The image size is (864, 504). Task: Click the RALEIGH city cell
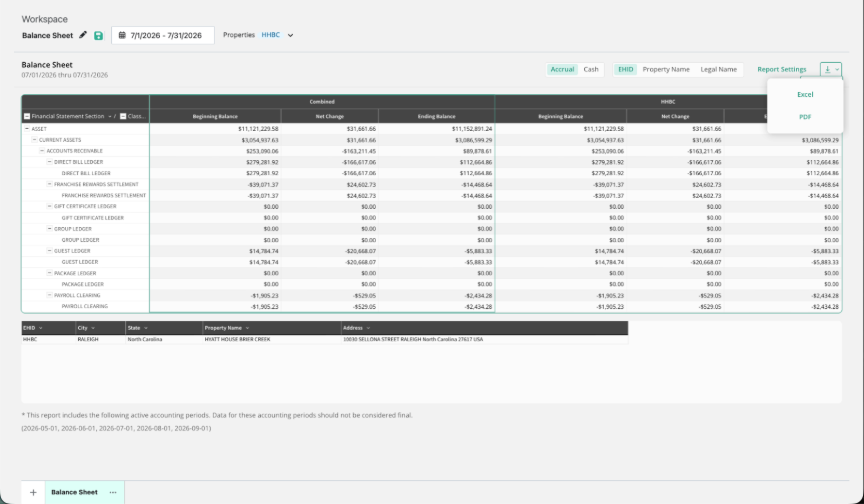point(100,339)
